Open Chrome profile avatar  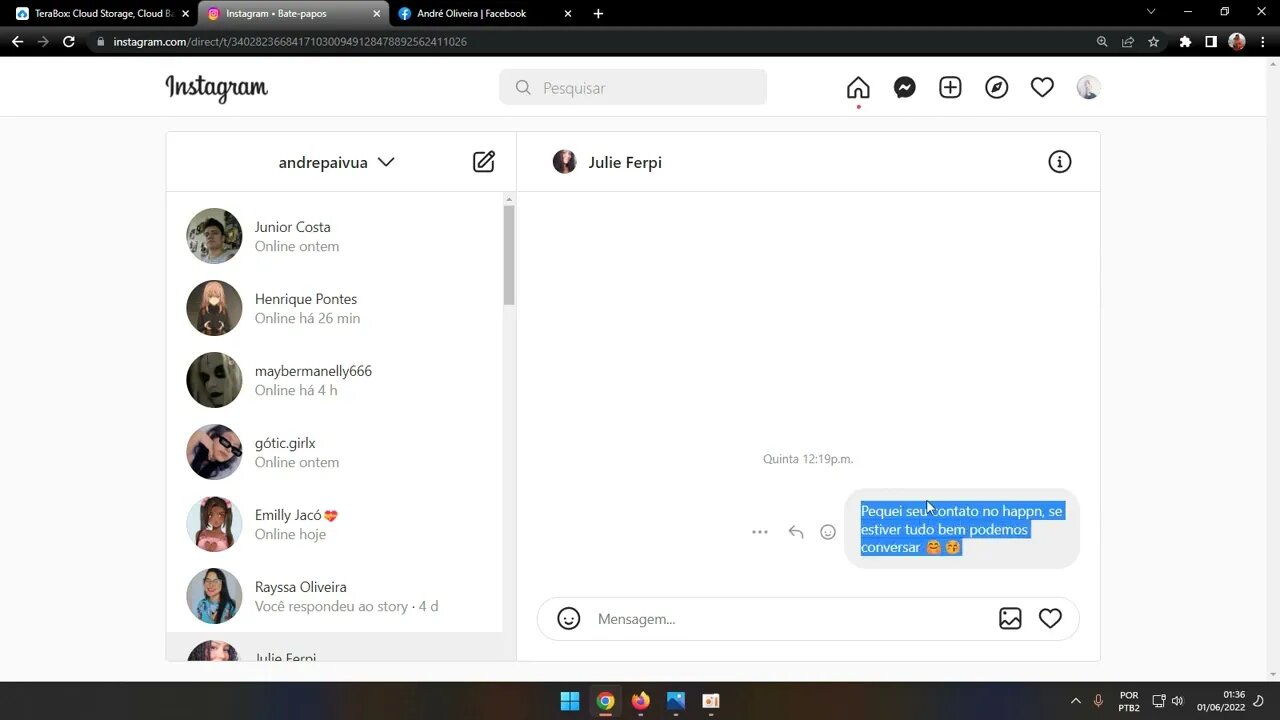1237,42
